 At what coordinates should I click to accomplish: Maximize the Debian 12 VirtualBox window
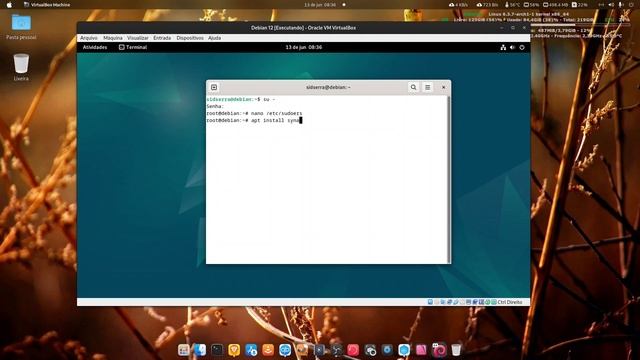513,28
